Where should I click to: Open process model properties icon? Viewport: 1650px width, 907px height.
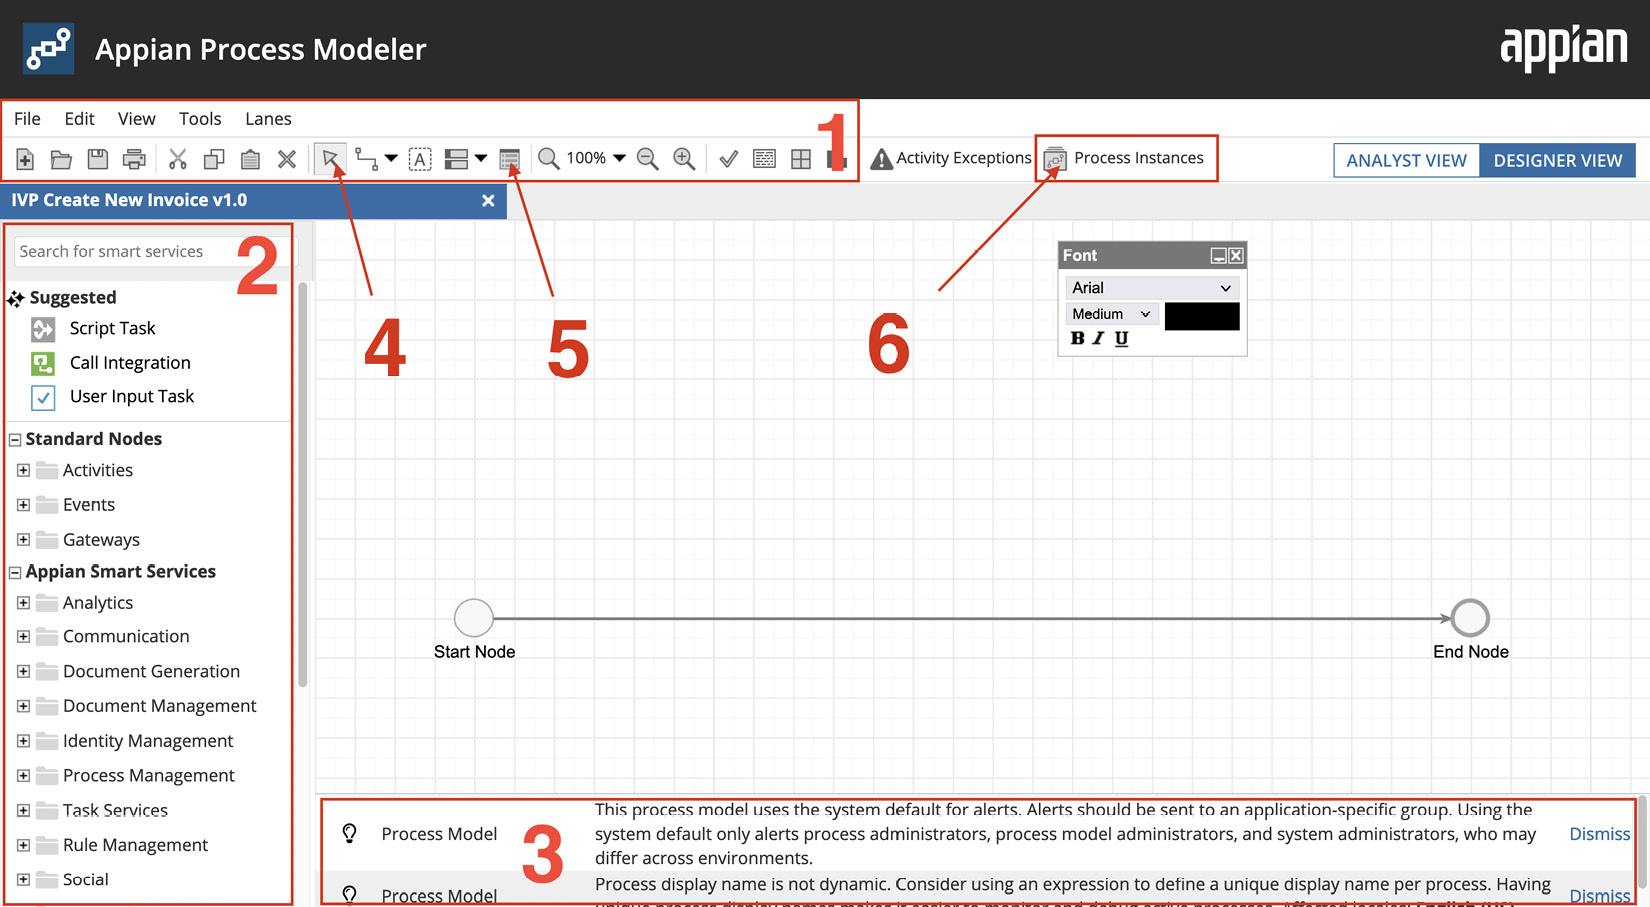point(509,159)
